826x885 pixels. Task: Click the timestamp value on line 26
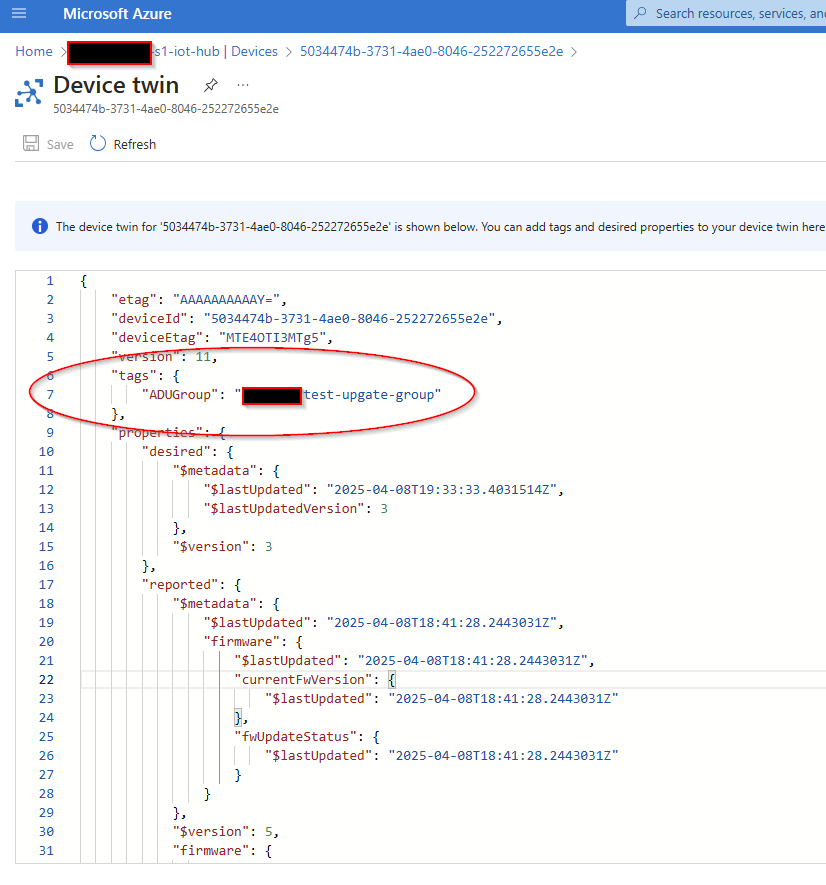tap(503, 756)
